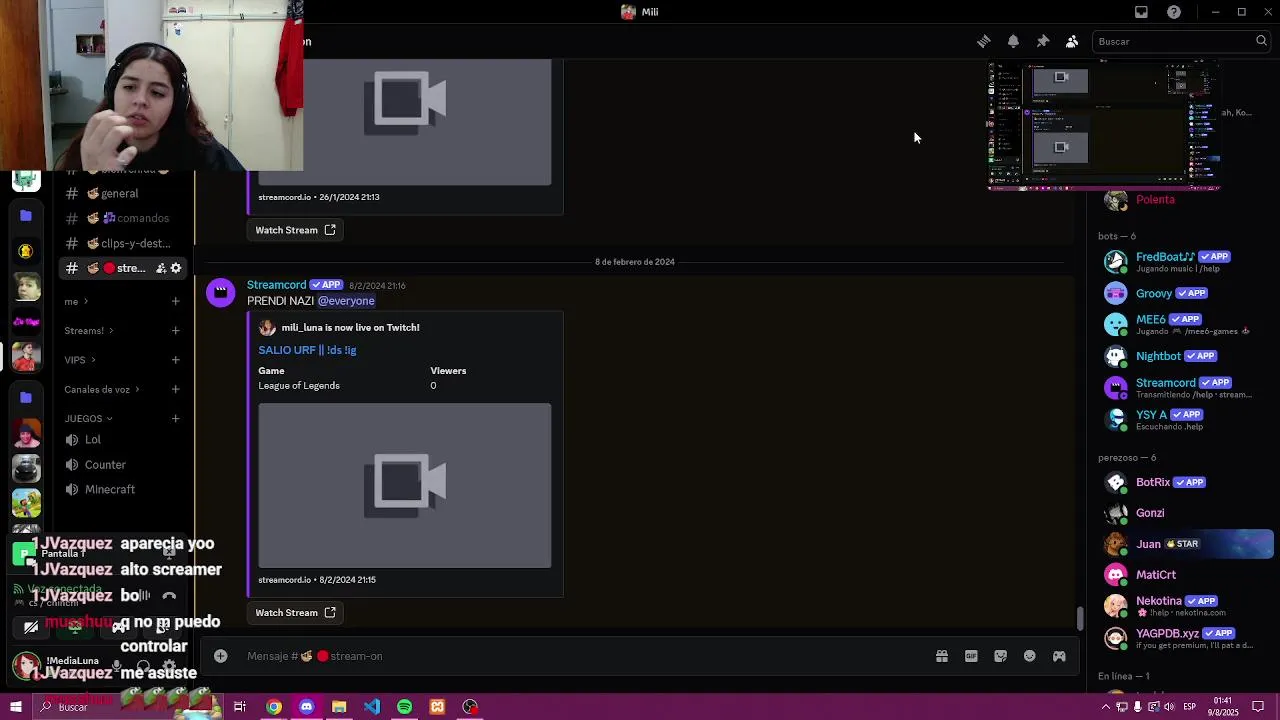Click the @everyone mention
The image size is (1280, 720).
click(346, 301)
